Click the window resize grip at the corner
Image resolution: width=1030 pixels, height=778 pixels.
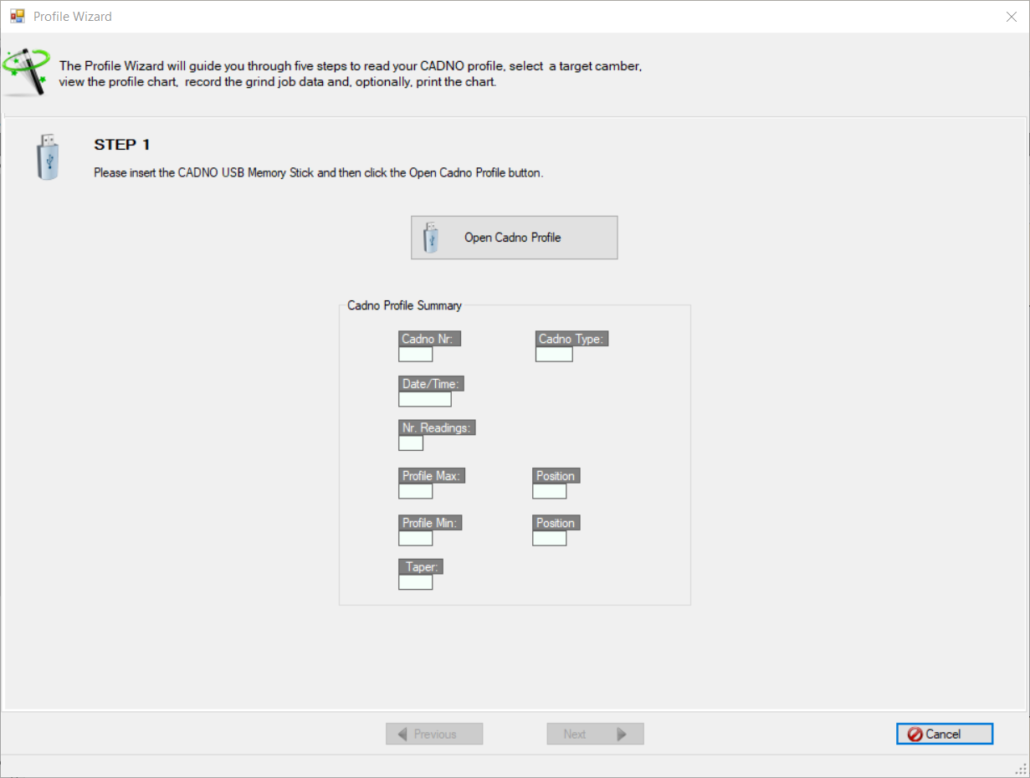pos(1022,770)
